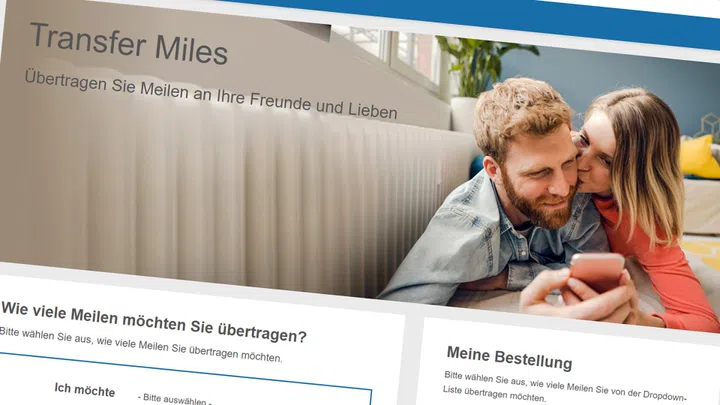Click the smartphone in the hero photo
The width and height of the screenshot is (720, 405).
click(x=597, y=271)
